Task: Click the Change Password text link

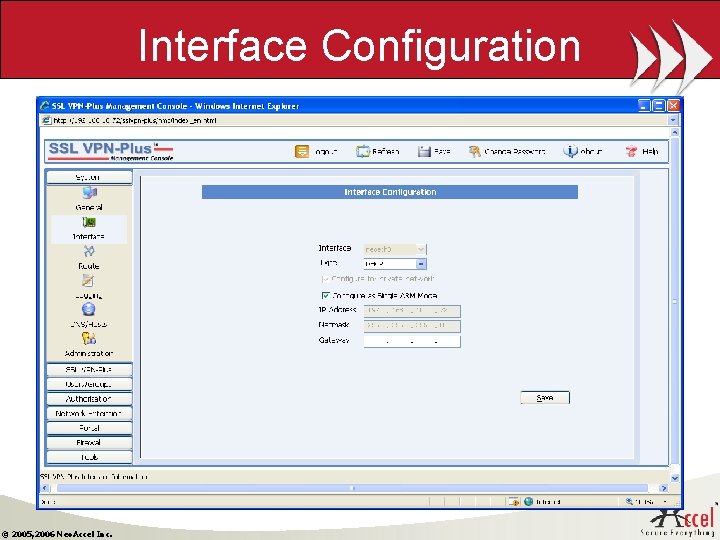Action: coord(515,152)
